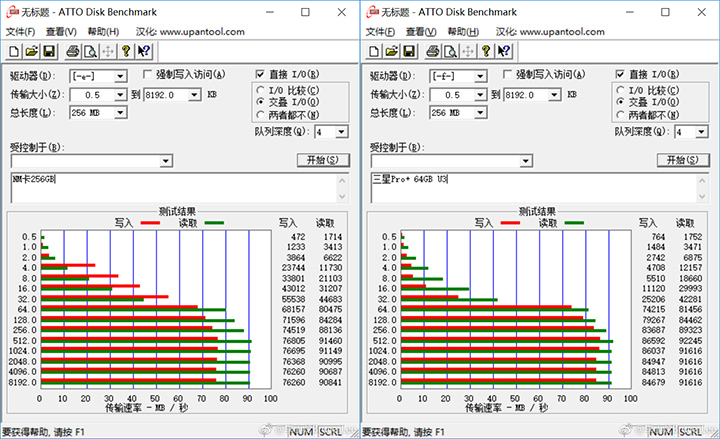Click write value 23744 in left results
Image resolution: width=720 pixels, height=439 pixels.
click(293, 268)
